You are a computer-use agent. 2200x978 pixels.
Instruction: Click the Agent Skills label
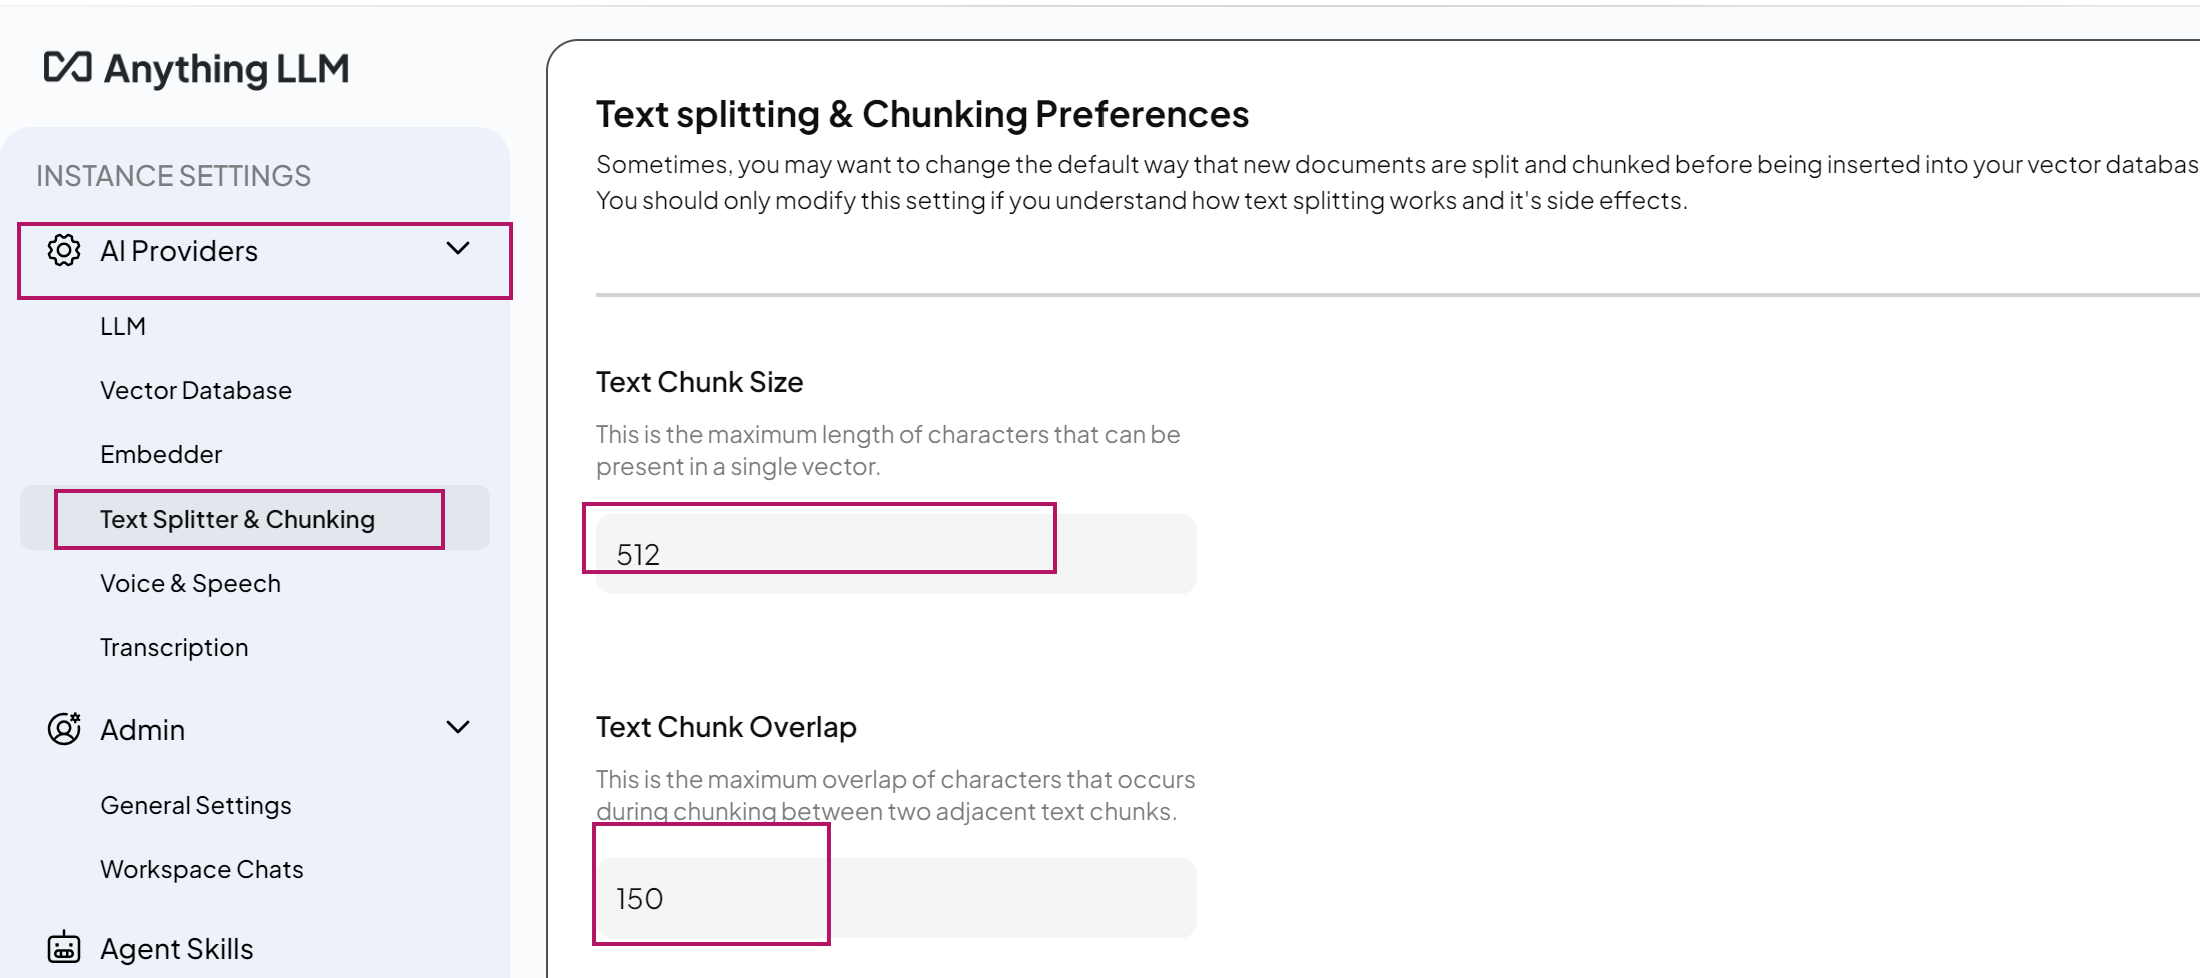[177, 948]
